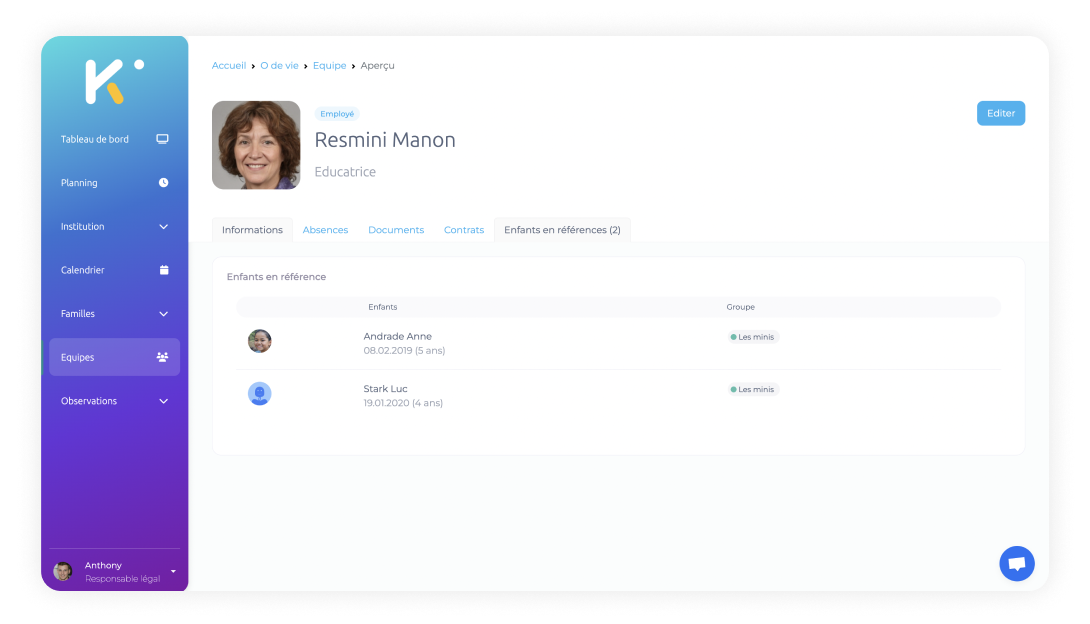Switch to the Absences tab
The width and height of the screenshot is (1090, 624).
[x=325, y=230]
